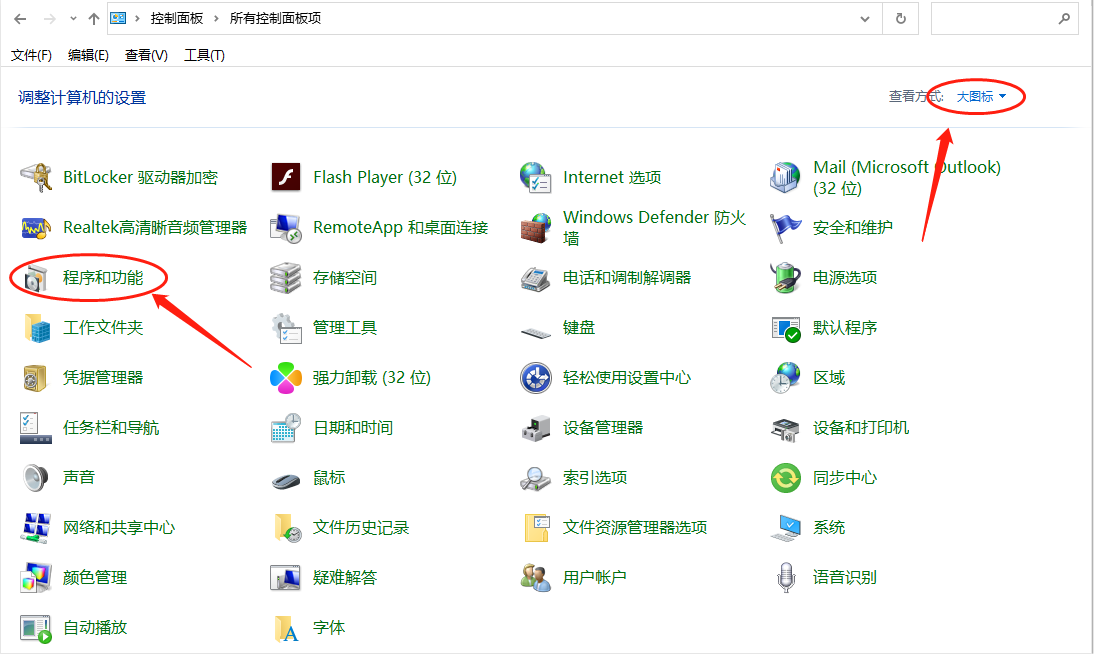
Task: Open the RemoteApp 和桌面连接 icon
Action: 285,228
